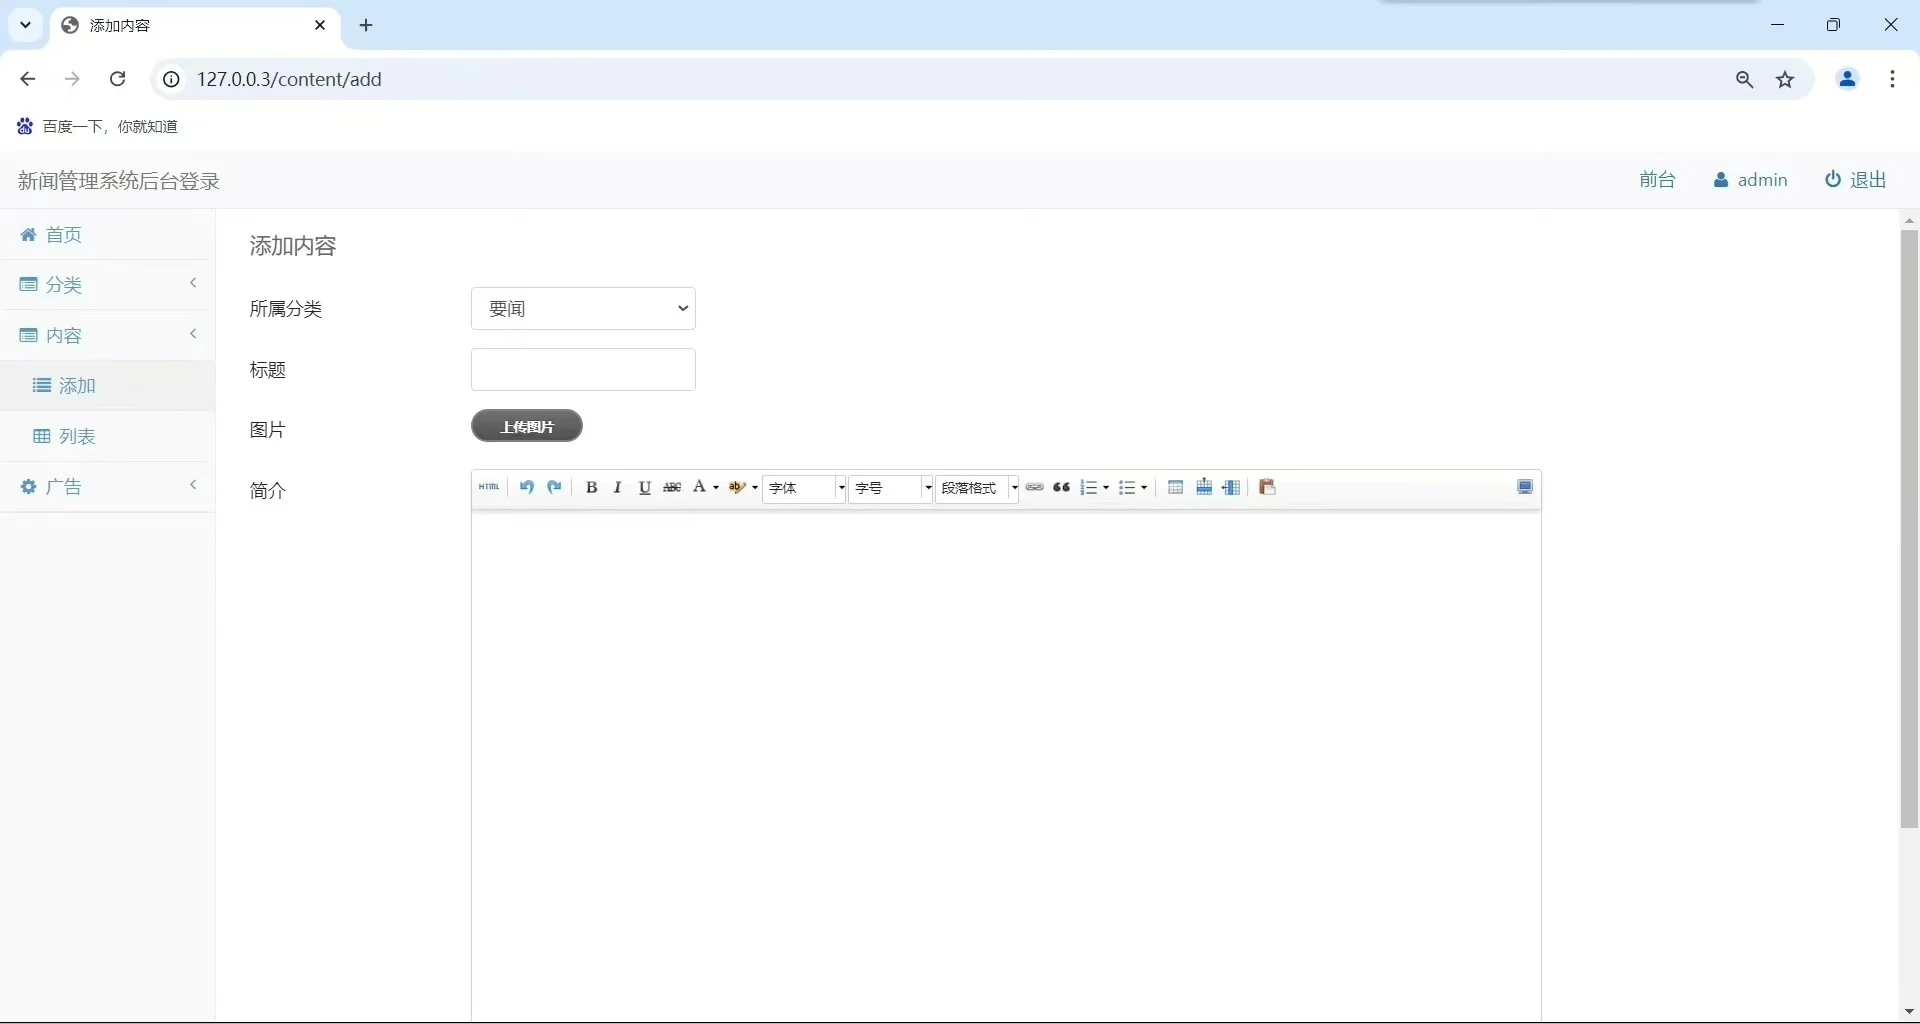Open a new browser tab

[x=367, y=26]
